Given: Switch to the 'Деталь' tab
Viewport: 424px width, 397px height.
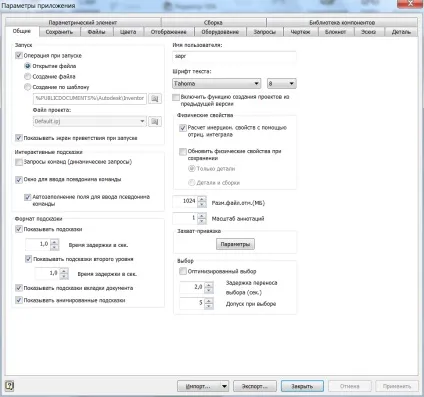Looking at the screenshot, I should click(401, 32).
